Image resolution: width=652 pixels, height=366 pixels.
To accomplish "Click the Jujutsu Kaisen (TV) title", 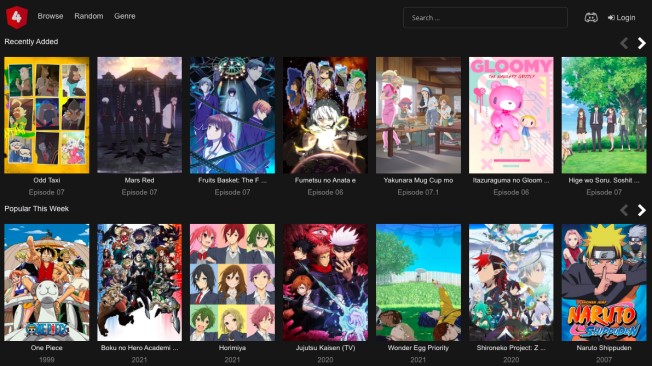I will (x=325, y=348).
